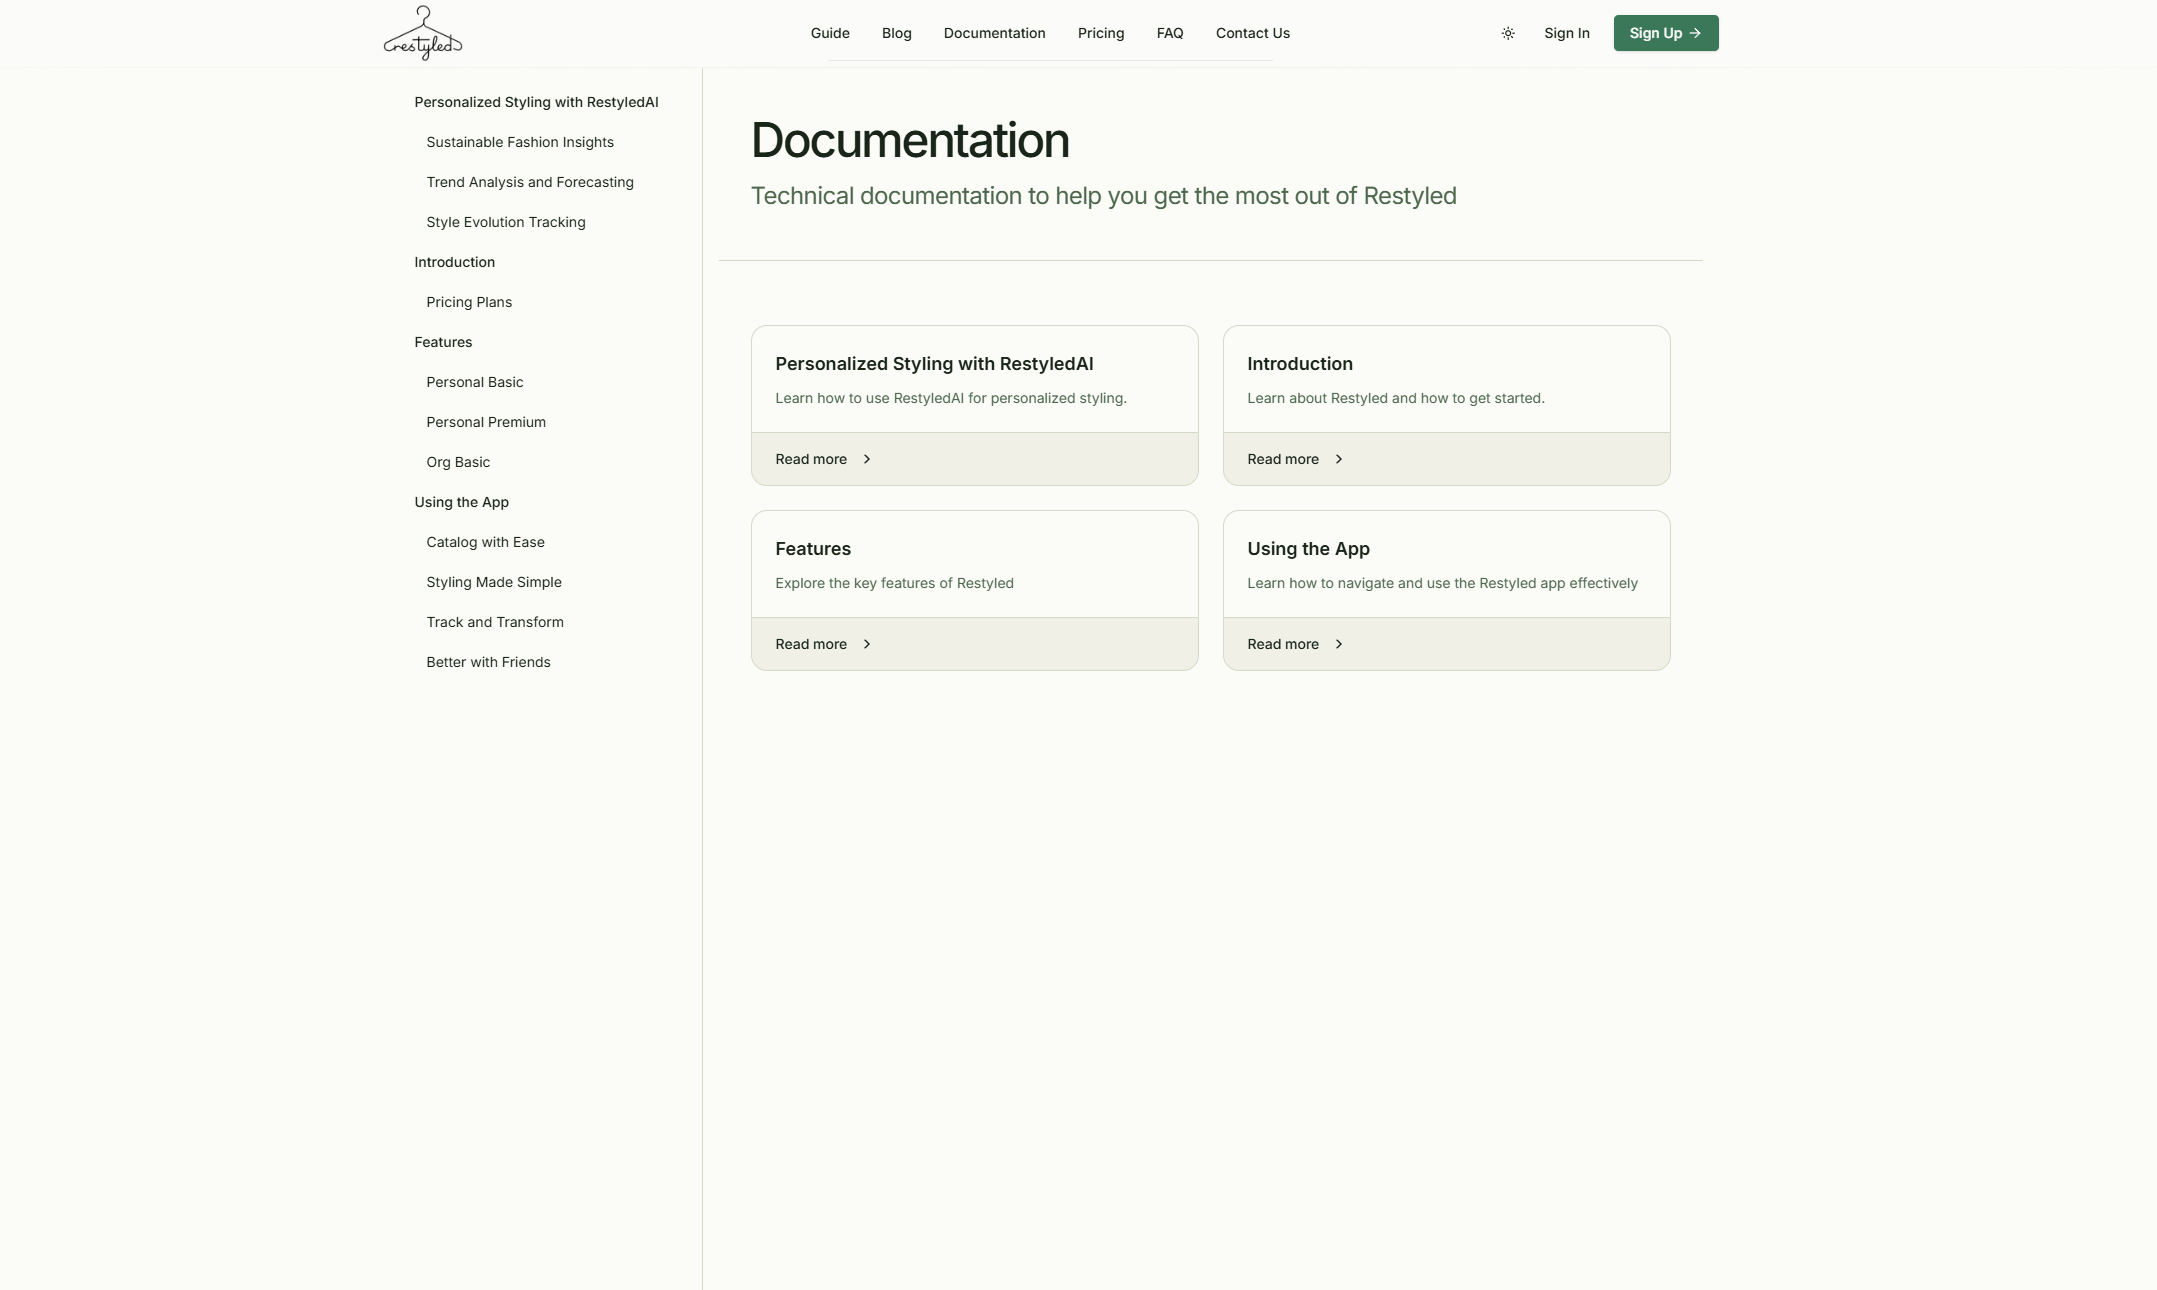This screenshot has height=1290, width=2157.
Task: Click chevron in Using the App card
Action: (1339, 644)
